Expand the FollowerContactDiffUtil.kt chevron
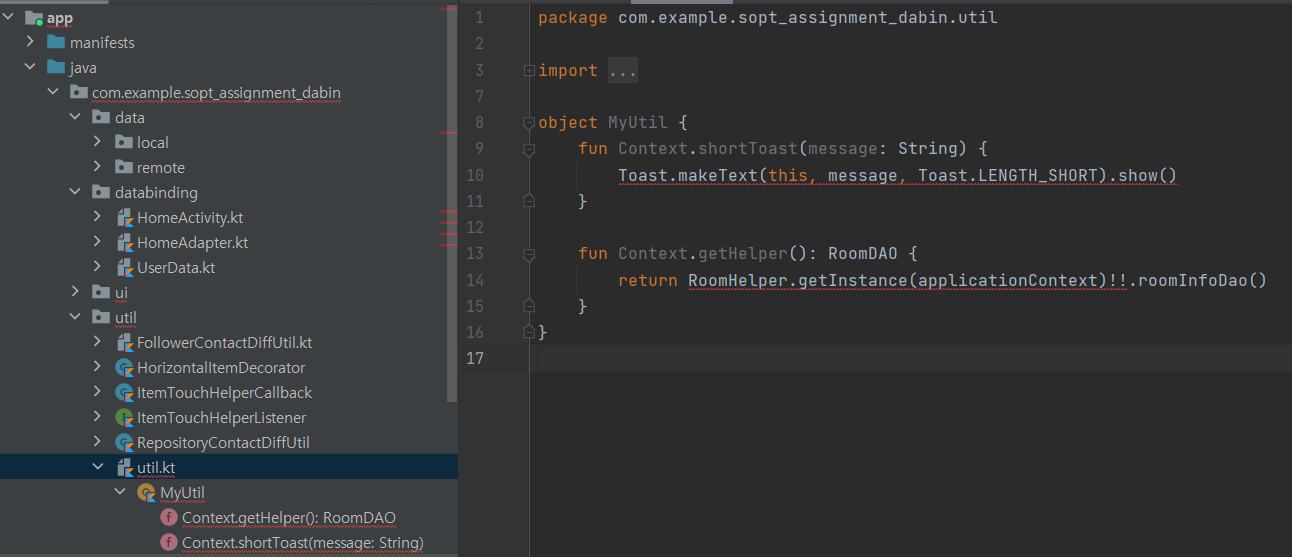Image resolution: width=1292 pixels, height=557 pixels. 97,342
